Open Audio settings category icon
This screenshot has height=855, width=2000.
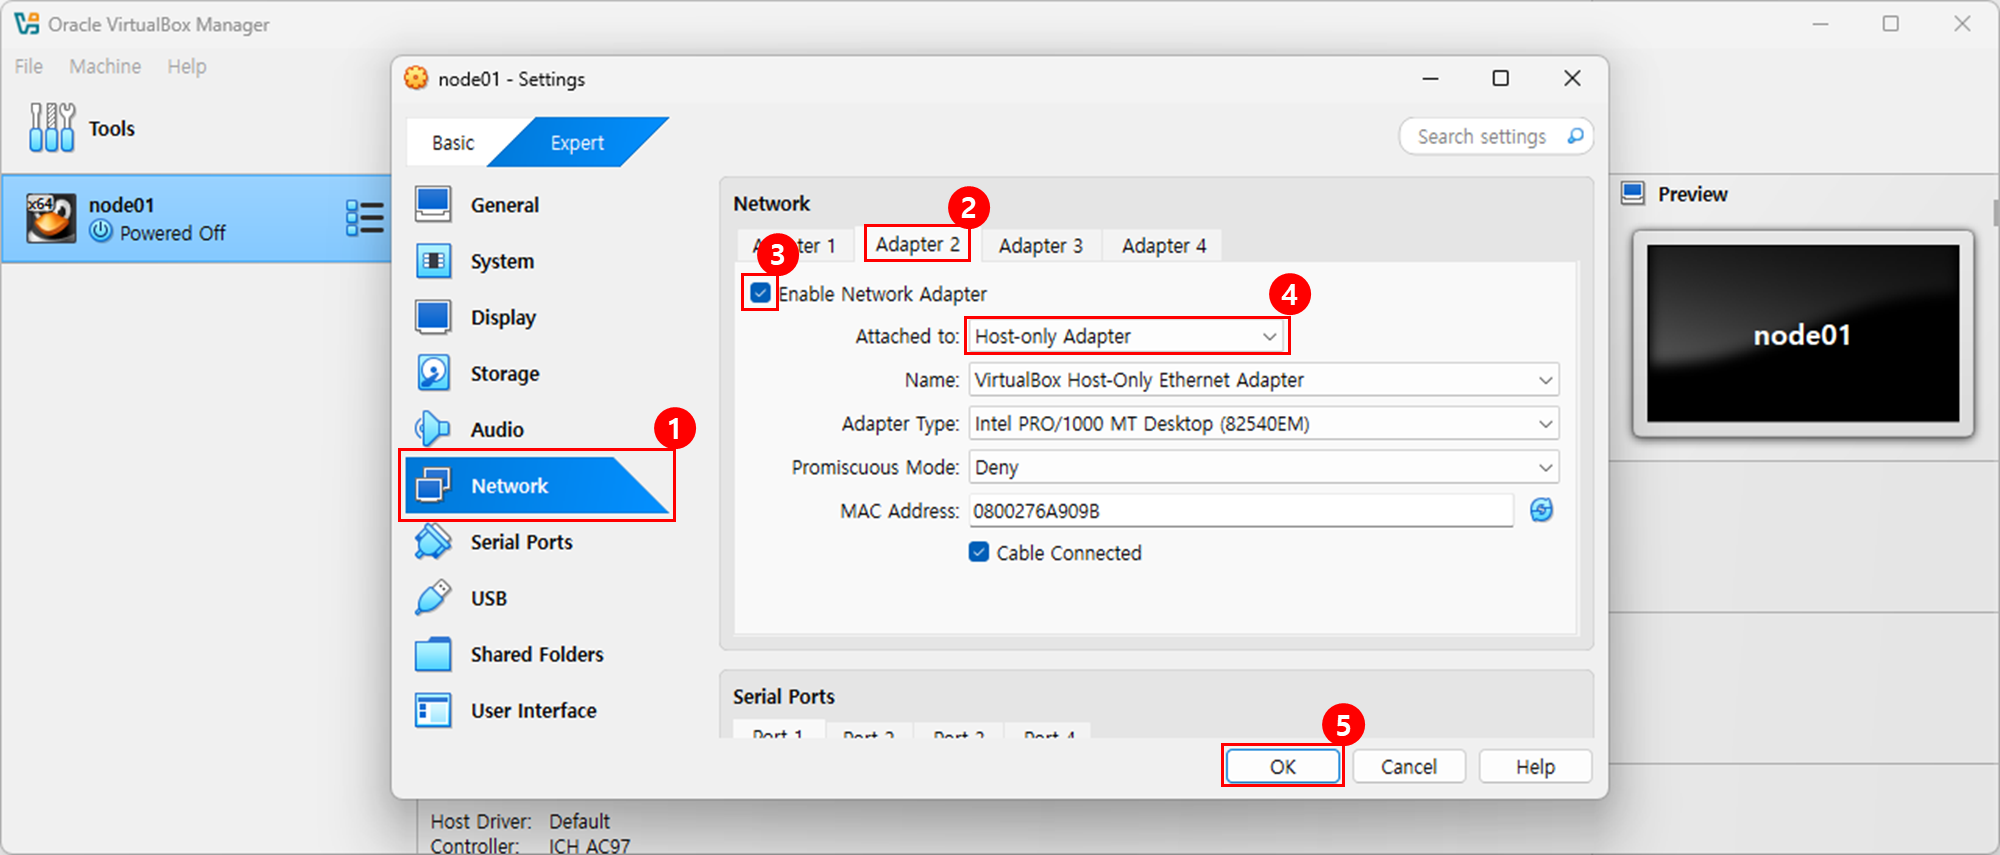tap(433, 429)
